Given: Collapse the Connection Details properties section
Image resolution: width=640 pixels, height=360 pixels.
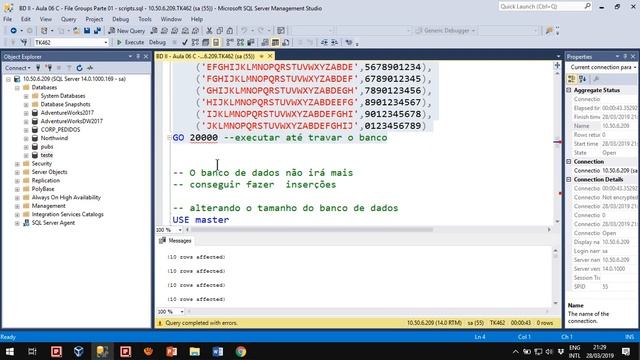Looking at the screenshot, I should [569, 180].
